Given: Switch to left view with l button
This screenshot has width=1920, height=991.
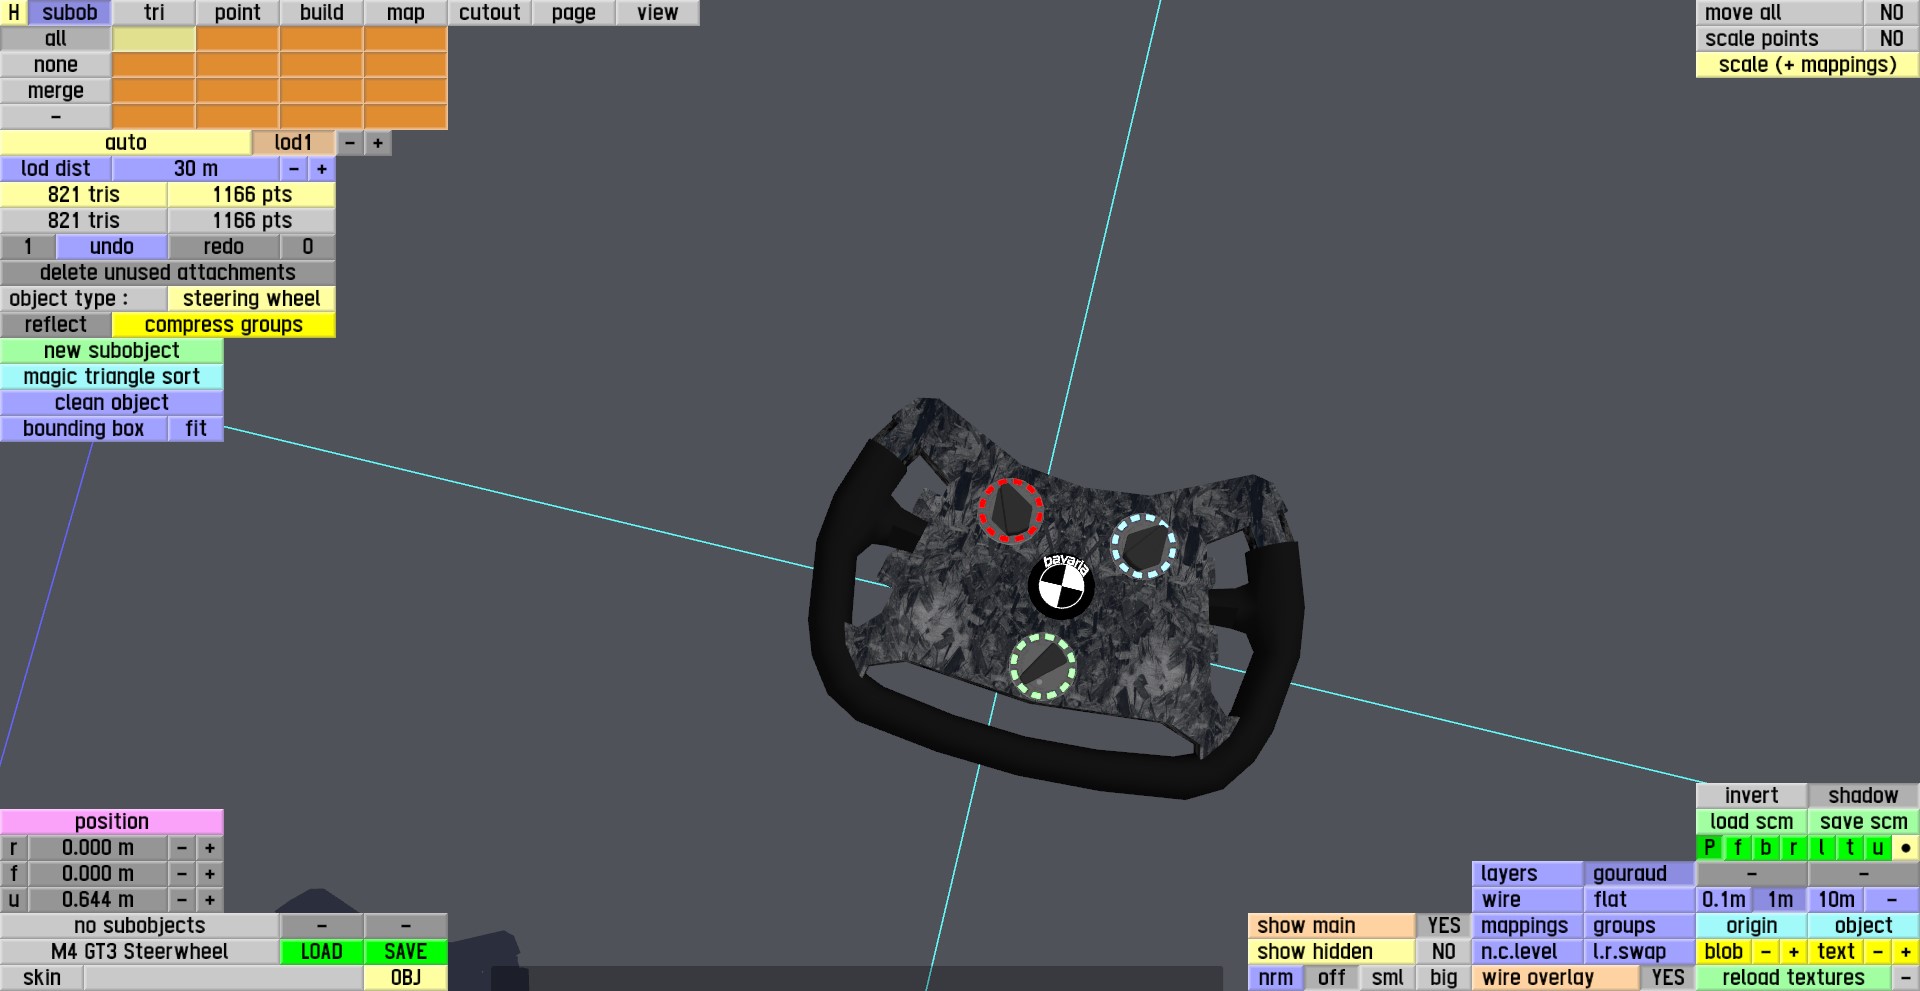Looking at the screenshot, I should coord(1821,848).
